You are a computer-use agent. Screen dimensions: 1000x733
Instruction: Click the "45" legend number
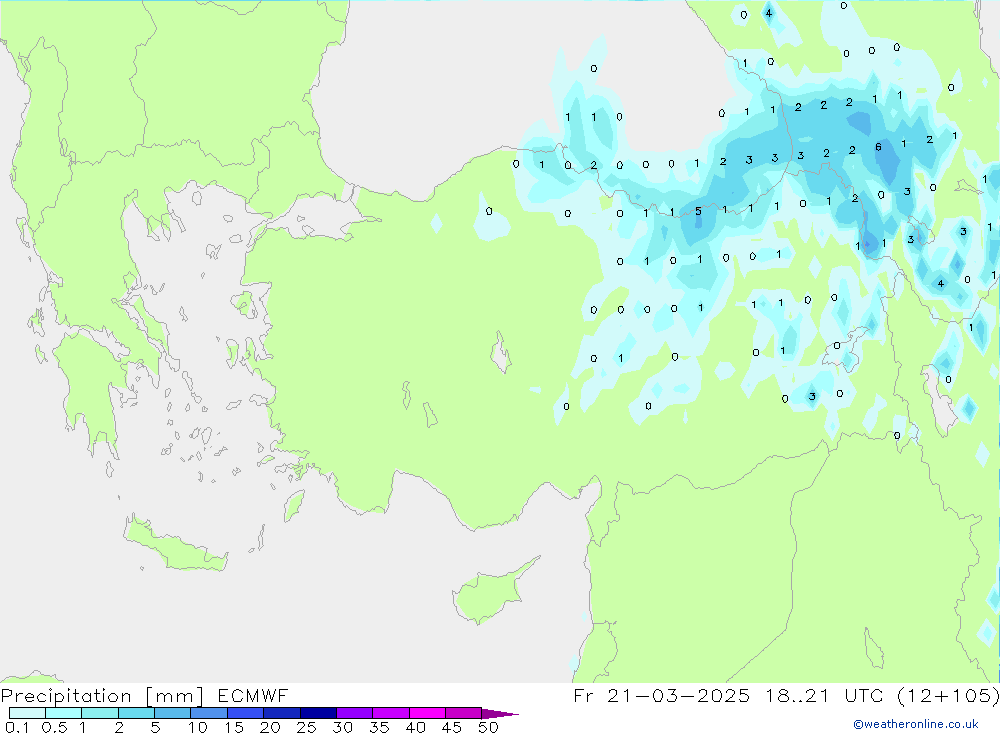(x=452, y=727)
